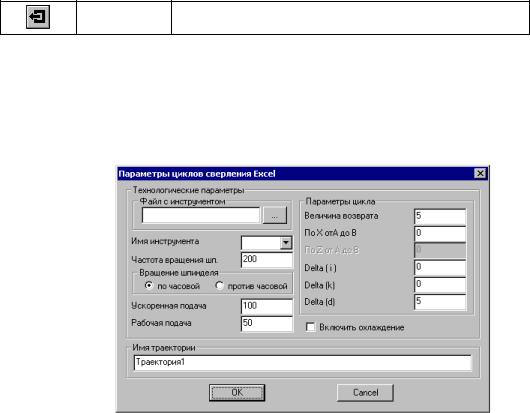
Task: Click Имя траектории text field
Action: pos(303,363)
